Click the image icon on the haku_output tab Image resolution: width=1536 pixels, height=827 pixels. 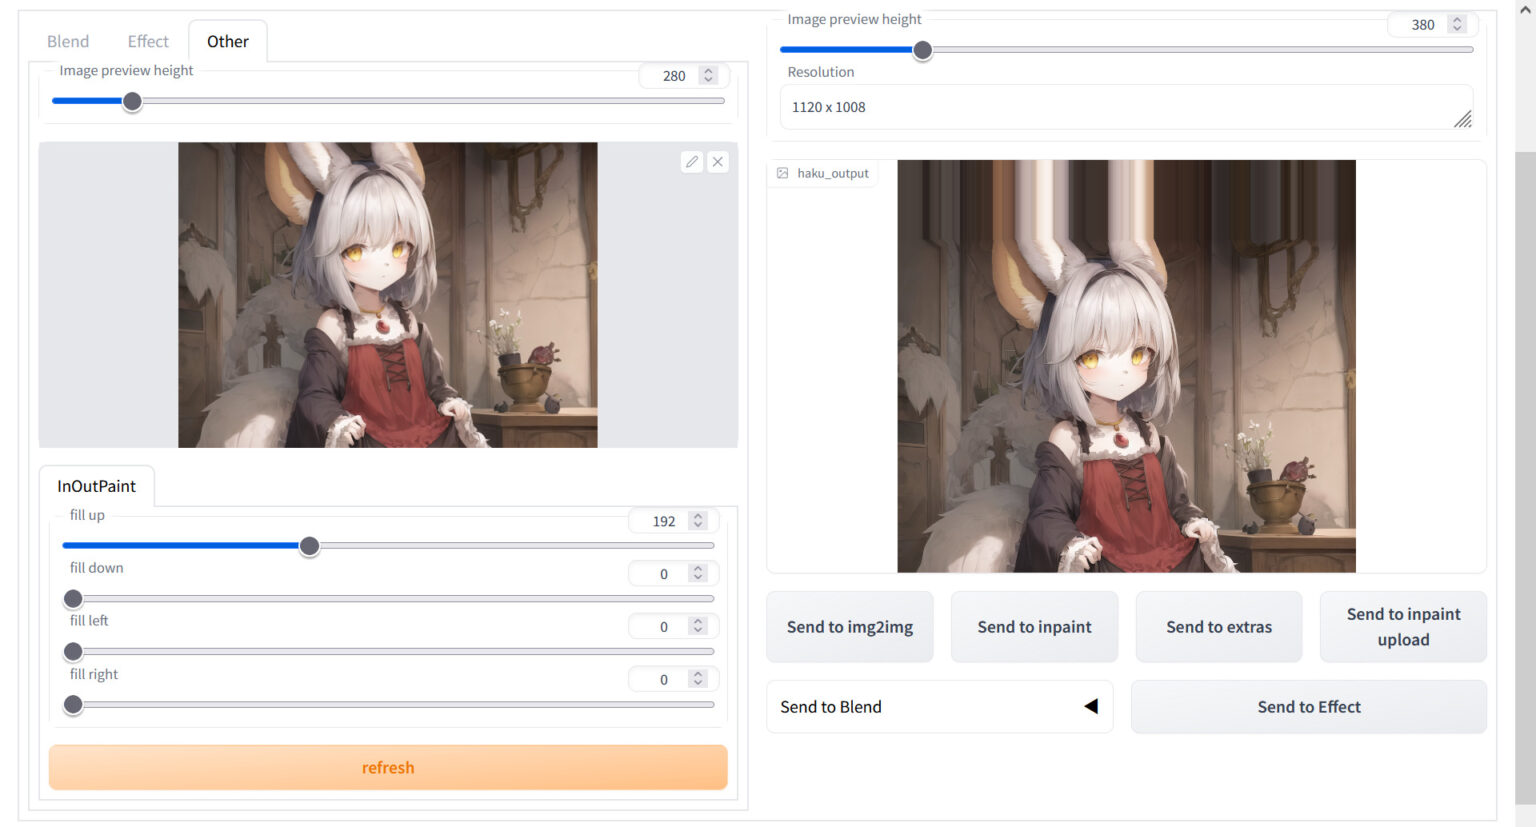pyautogui.click(x=782, y=172)
